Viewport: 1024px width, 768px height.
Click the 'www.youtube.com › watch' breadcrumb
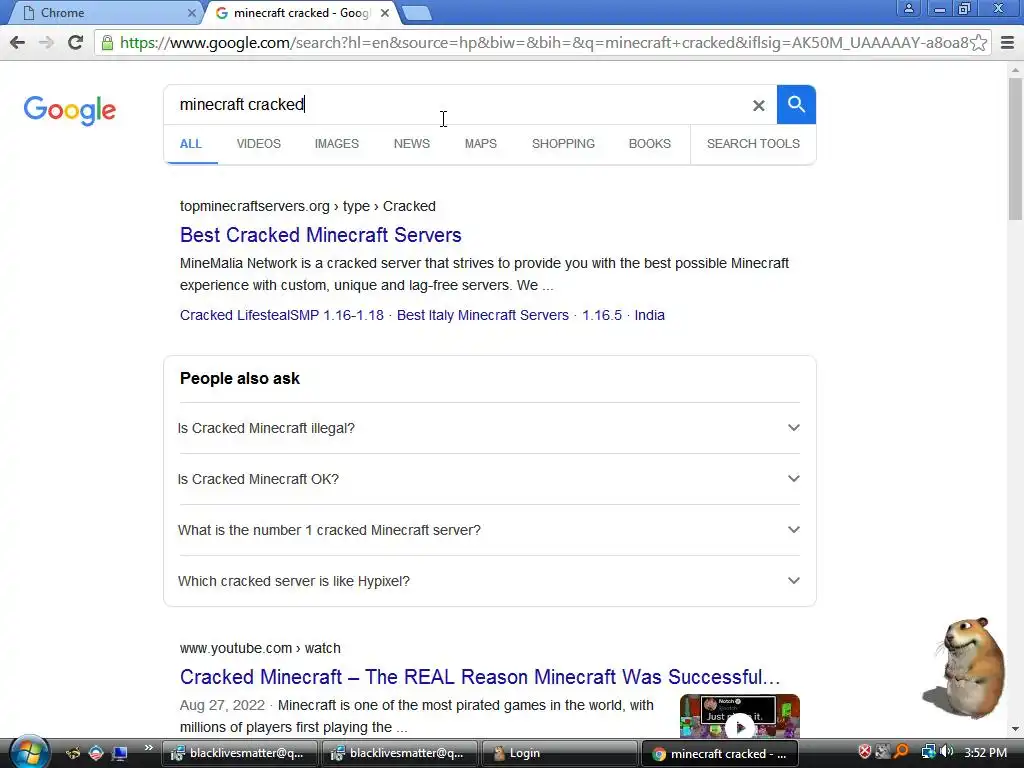pyautogui.click(x=260, y=648)
